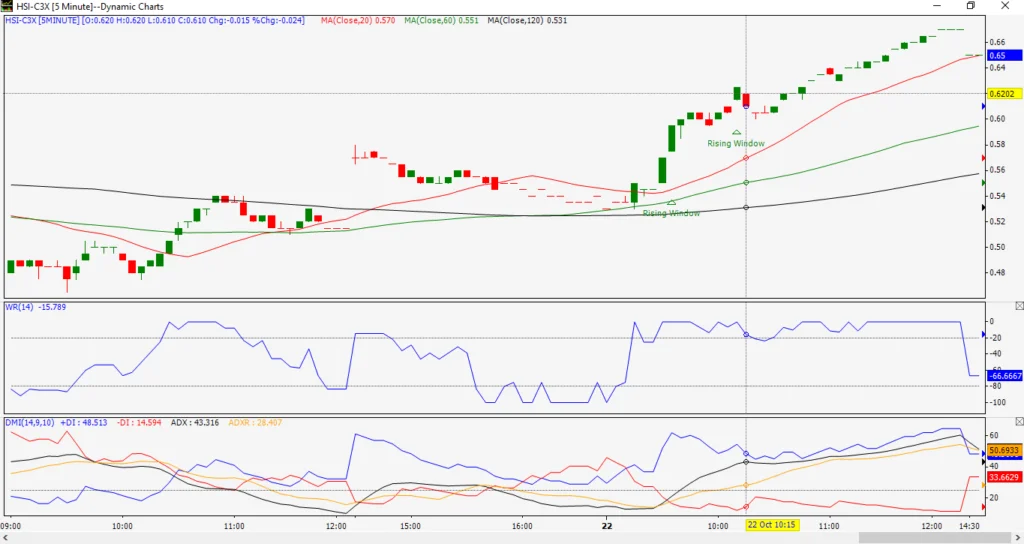Restore down the Dynamic Charts window

click(x=971, y=6)
